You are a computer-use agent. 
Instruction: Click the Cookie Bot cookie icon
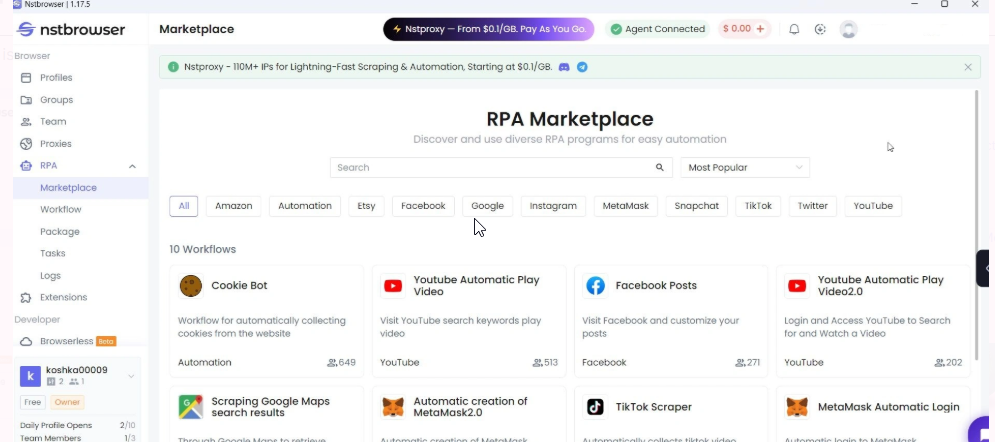pyautogui.click(x=190, y=286)
